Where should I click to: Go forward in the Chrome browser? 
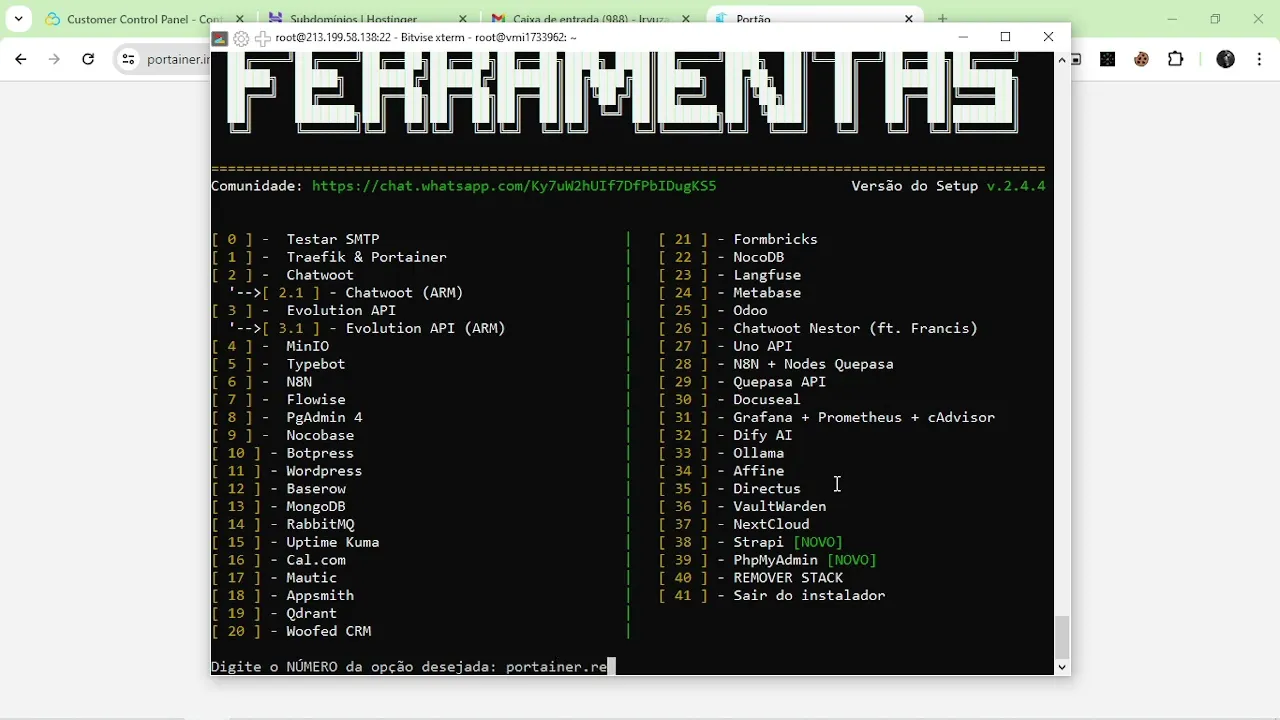point(54,59)
